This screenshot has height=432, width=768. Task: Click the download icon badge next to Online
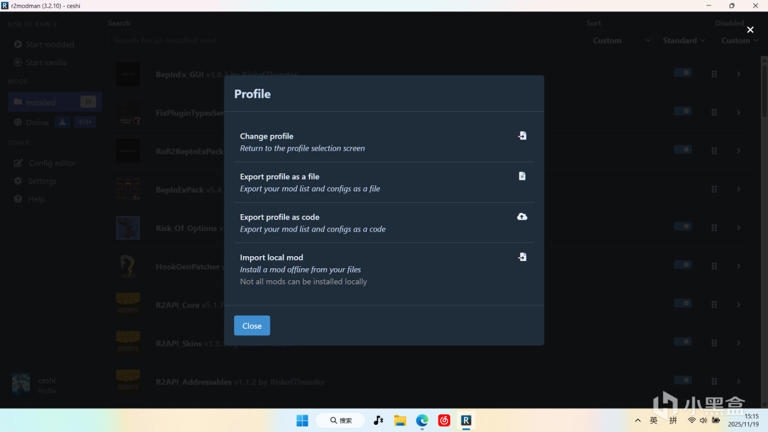(x=62, y=122)
